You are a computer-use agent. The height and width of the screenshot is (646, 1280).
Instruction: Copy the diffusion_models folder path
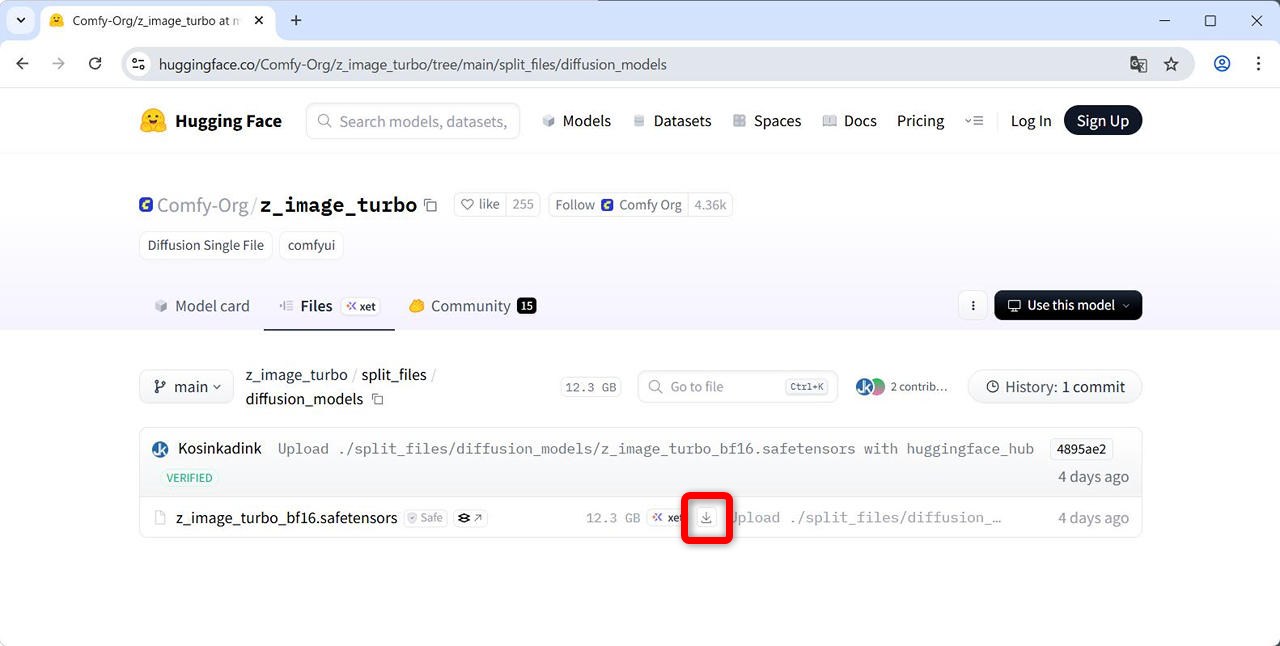coord(378,399)
